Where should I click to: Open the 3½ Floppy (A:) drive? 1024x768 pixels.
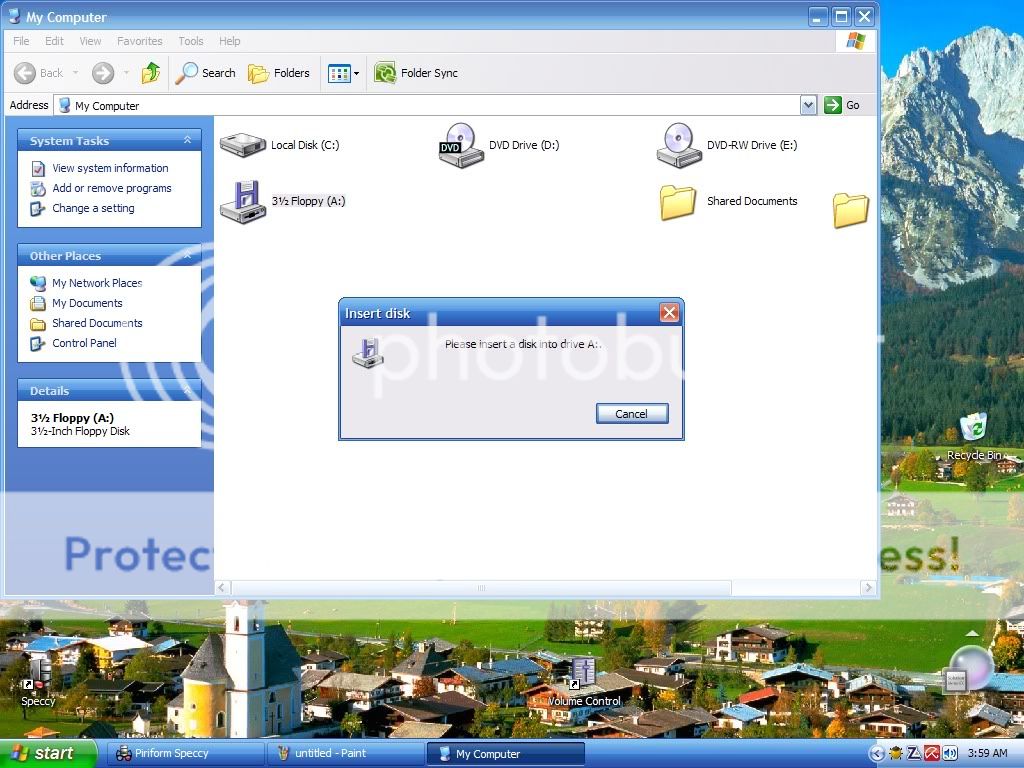tap(242, 200)
